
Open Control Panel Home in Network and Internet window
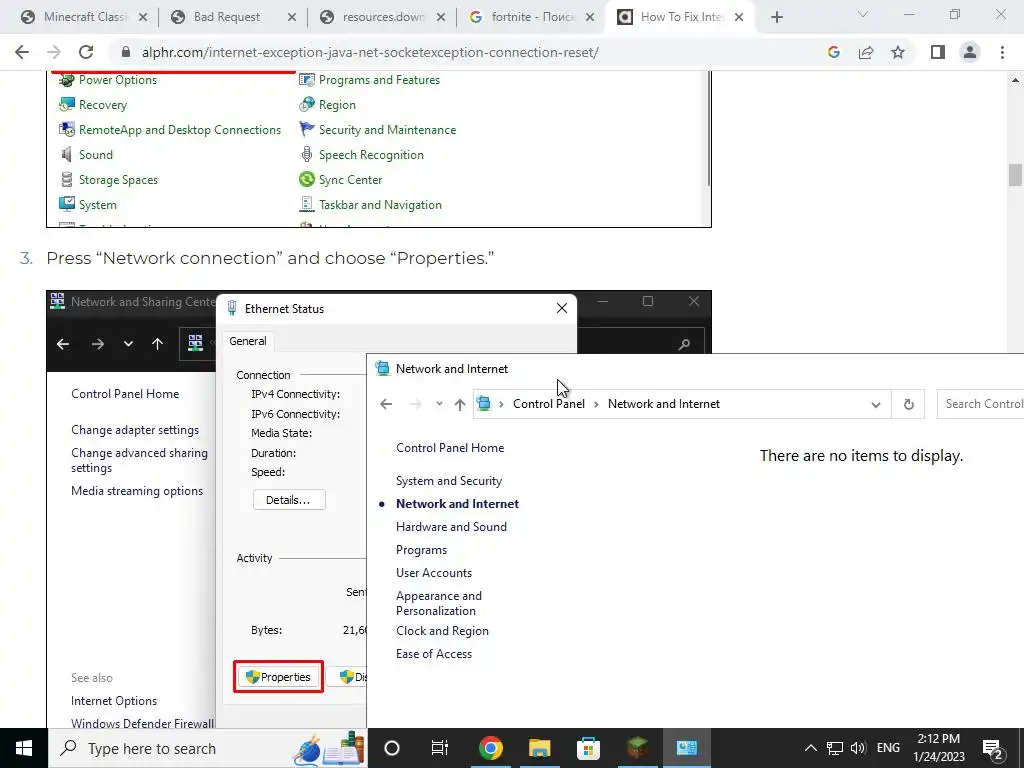[x=450, y=448]
